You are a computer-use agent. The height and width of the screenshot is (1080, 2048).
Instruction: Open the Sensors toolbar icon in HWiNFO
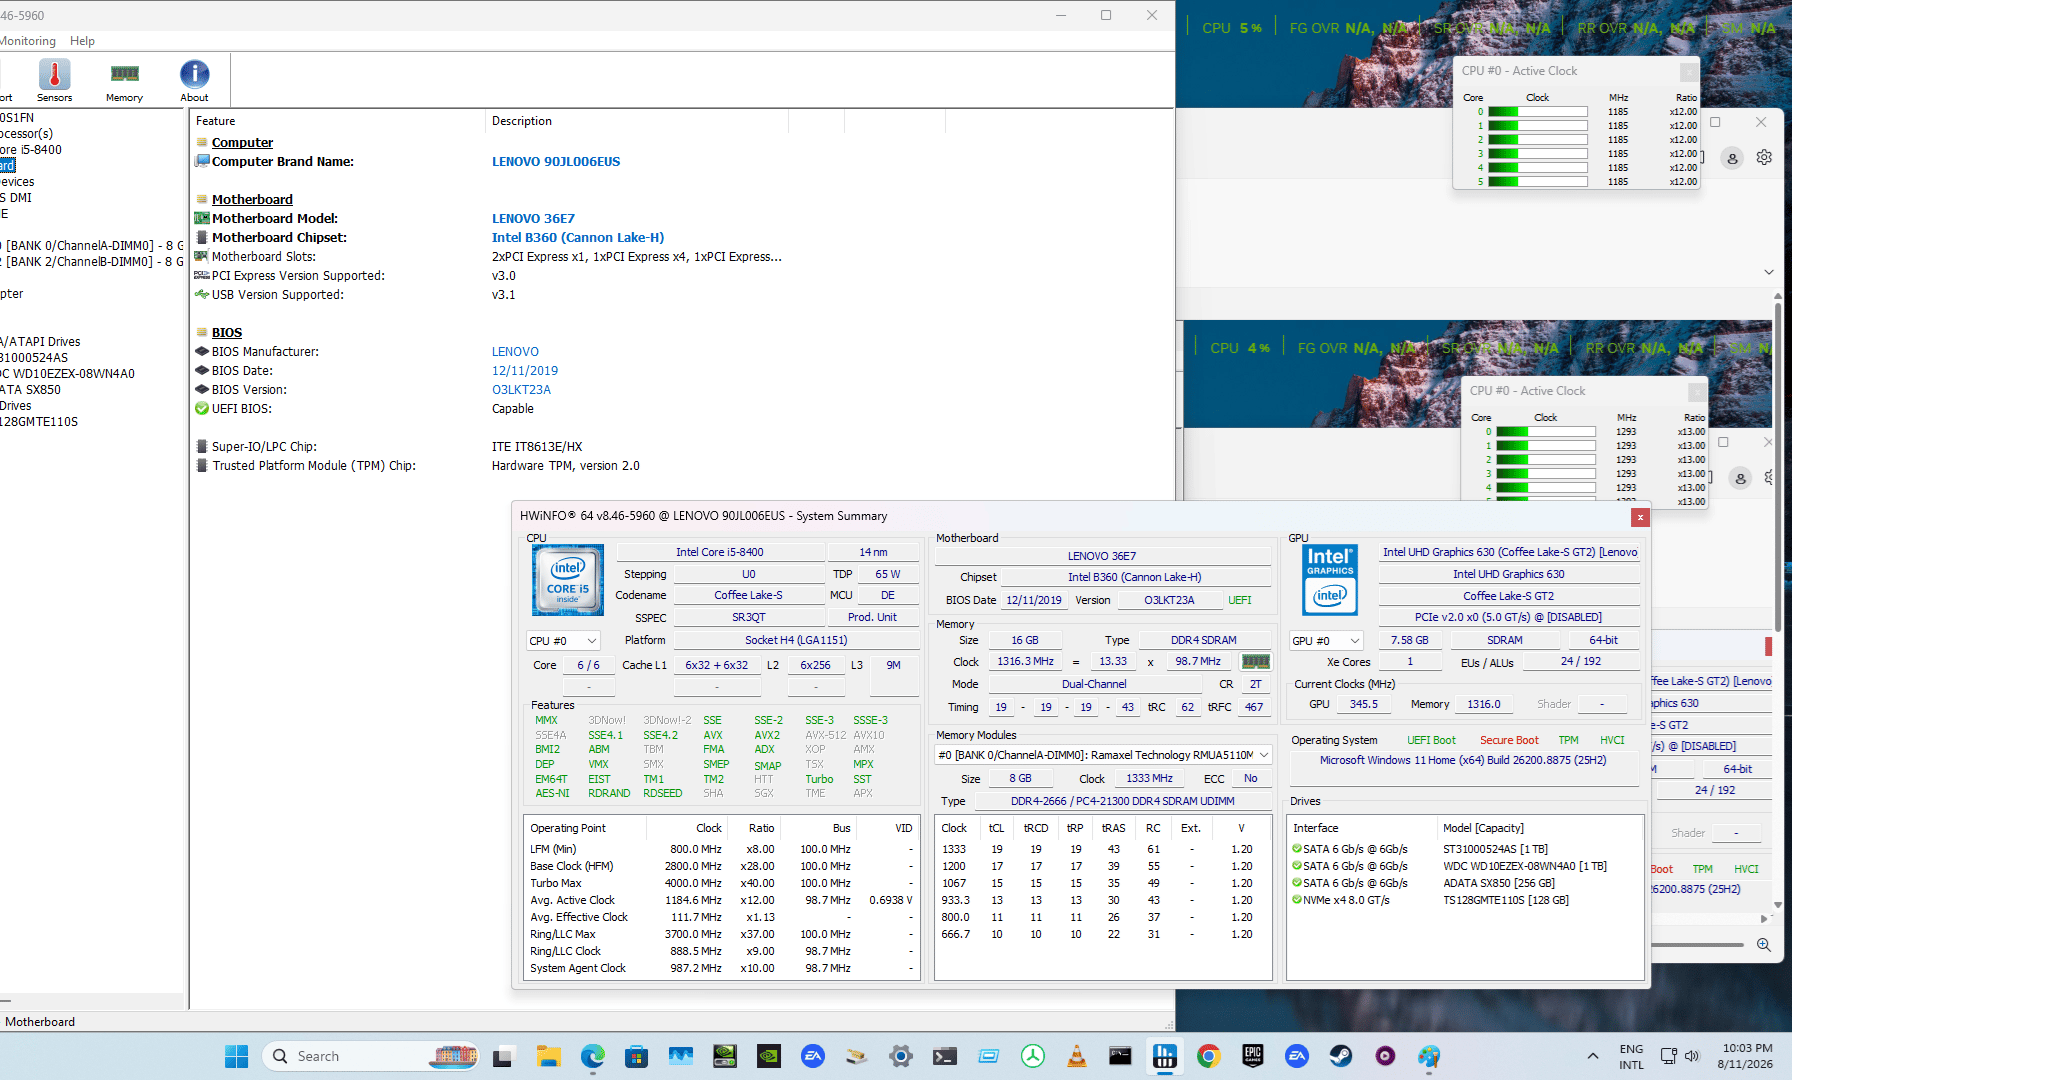point(54,80)
